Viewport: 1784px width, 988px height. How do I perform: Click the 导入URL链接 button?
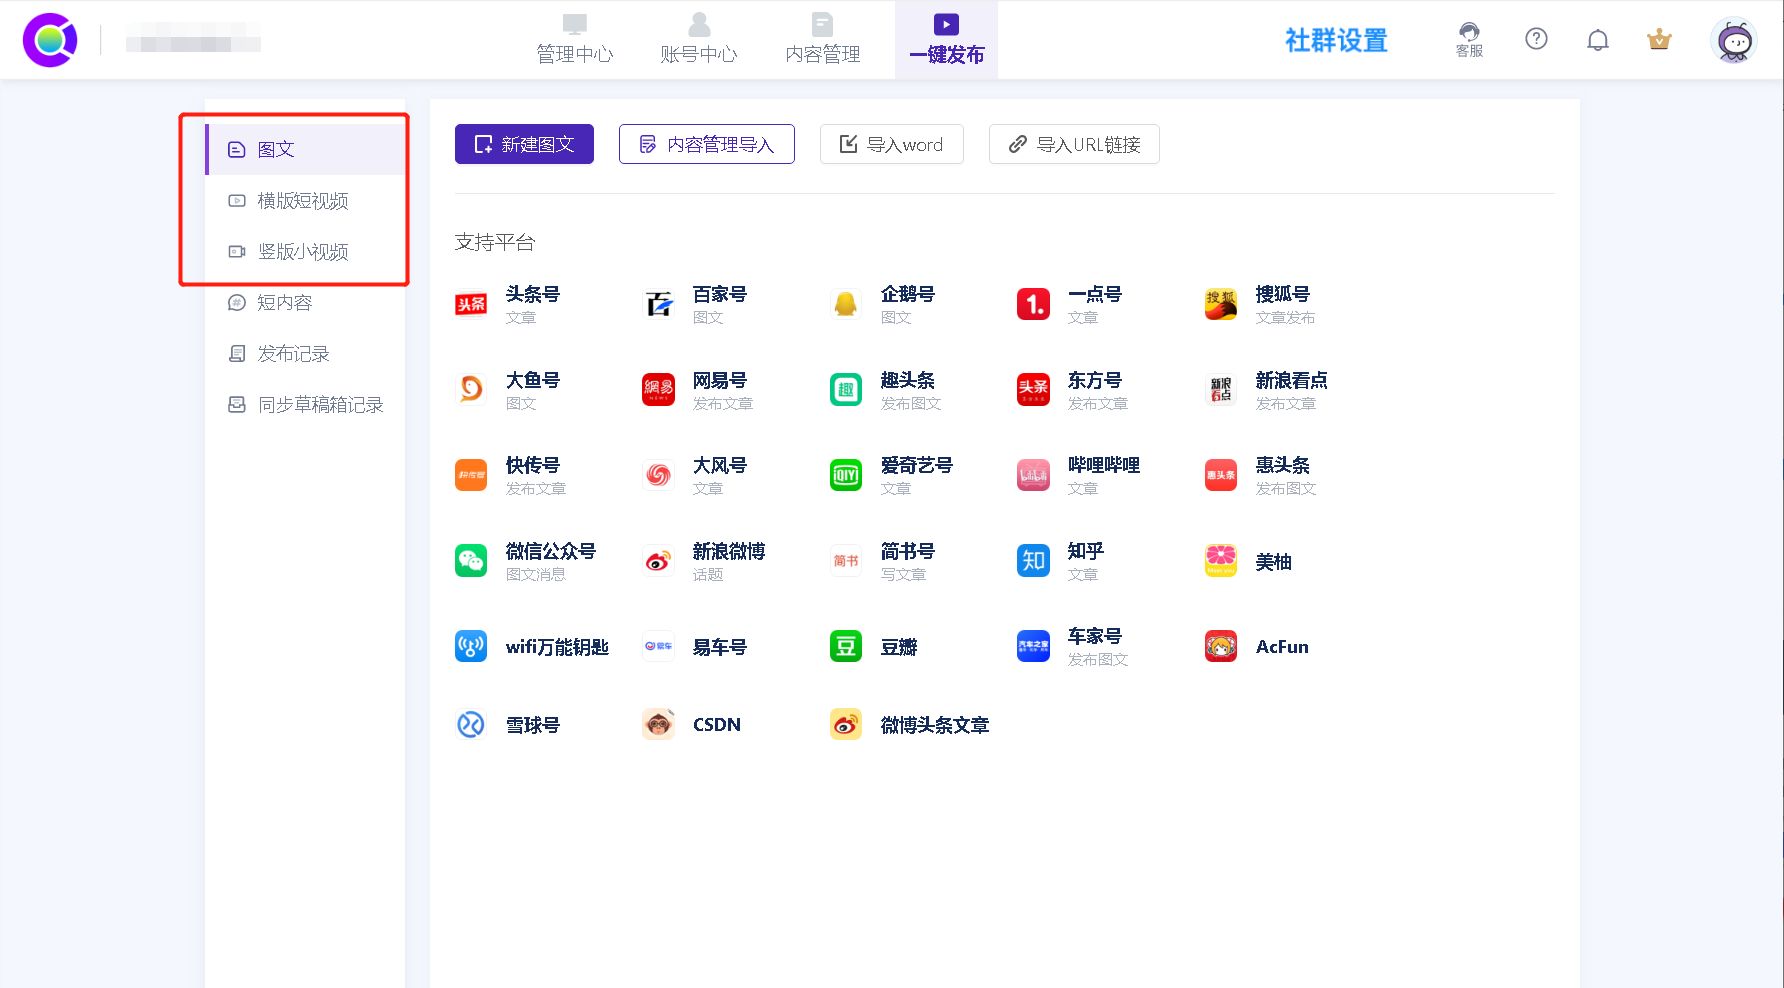(1074, 144)
